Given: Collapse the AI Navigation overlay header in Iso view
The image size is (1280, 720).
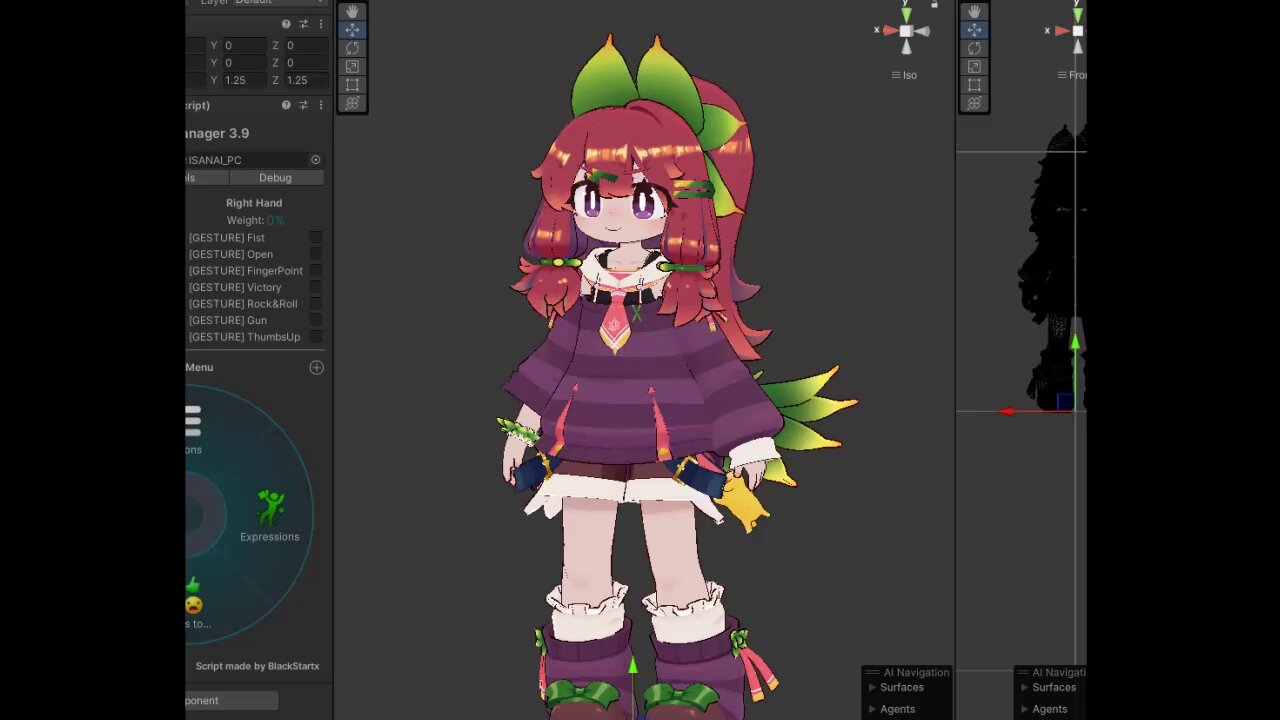Looking at the screenshot, I should click(x=908, y=673).
